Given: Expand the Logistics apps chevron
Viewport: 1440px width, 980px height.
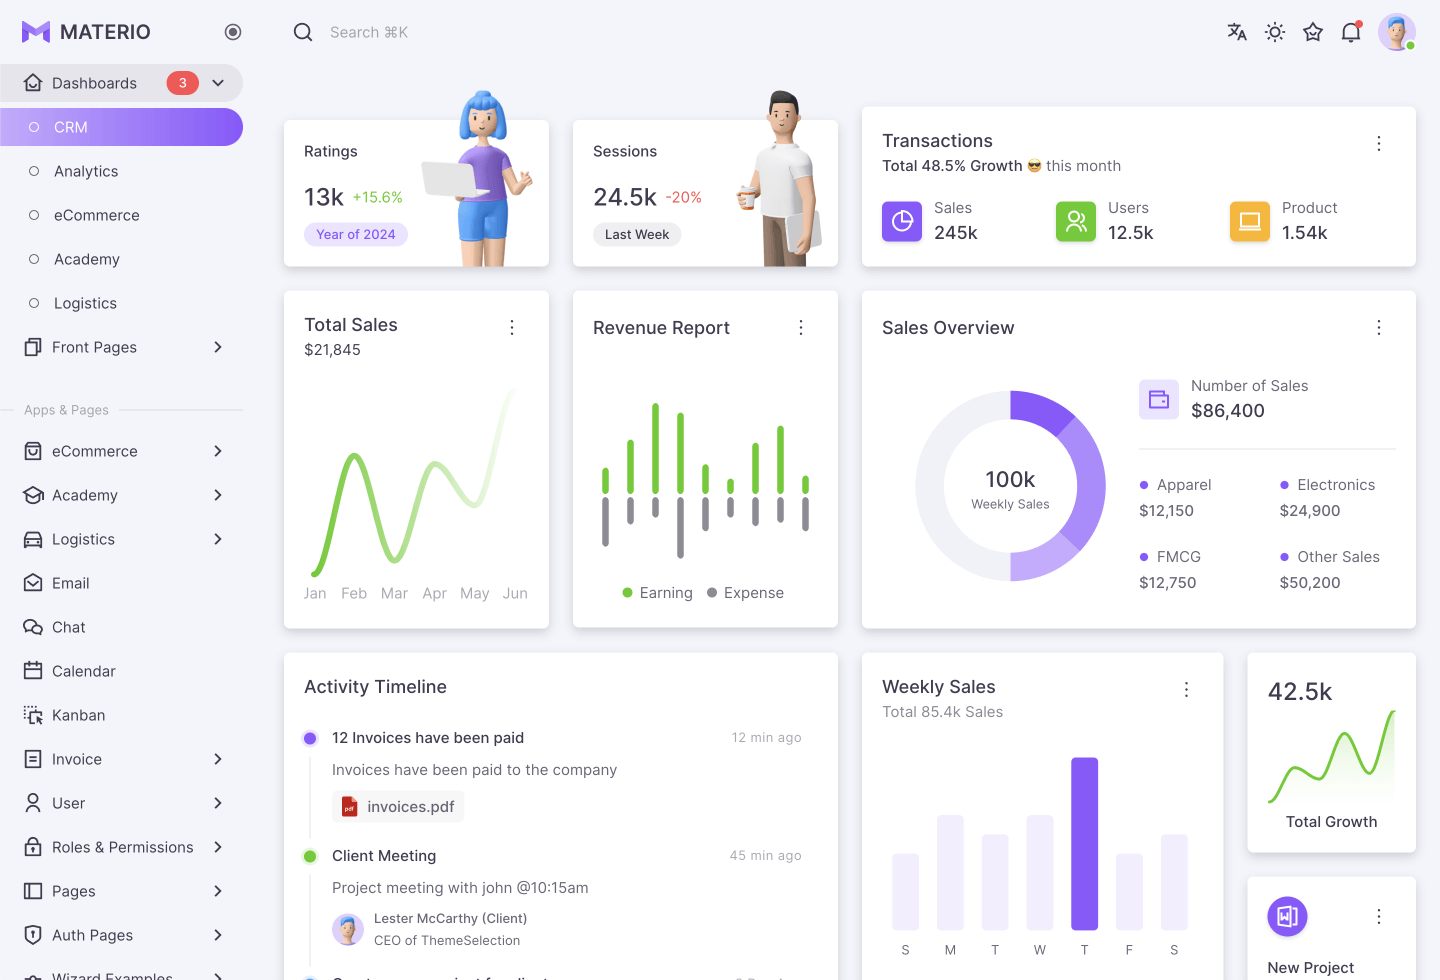Looking at the screenshot, I should coord(218,539).
